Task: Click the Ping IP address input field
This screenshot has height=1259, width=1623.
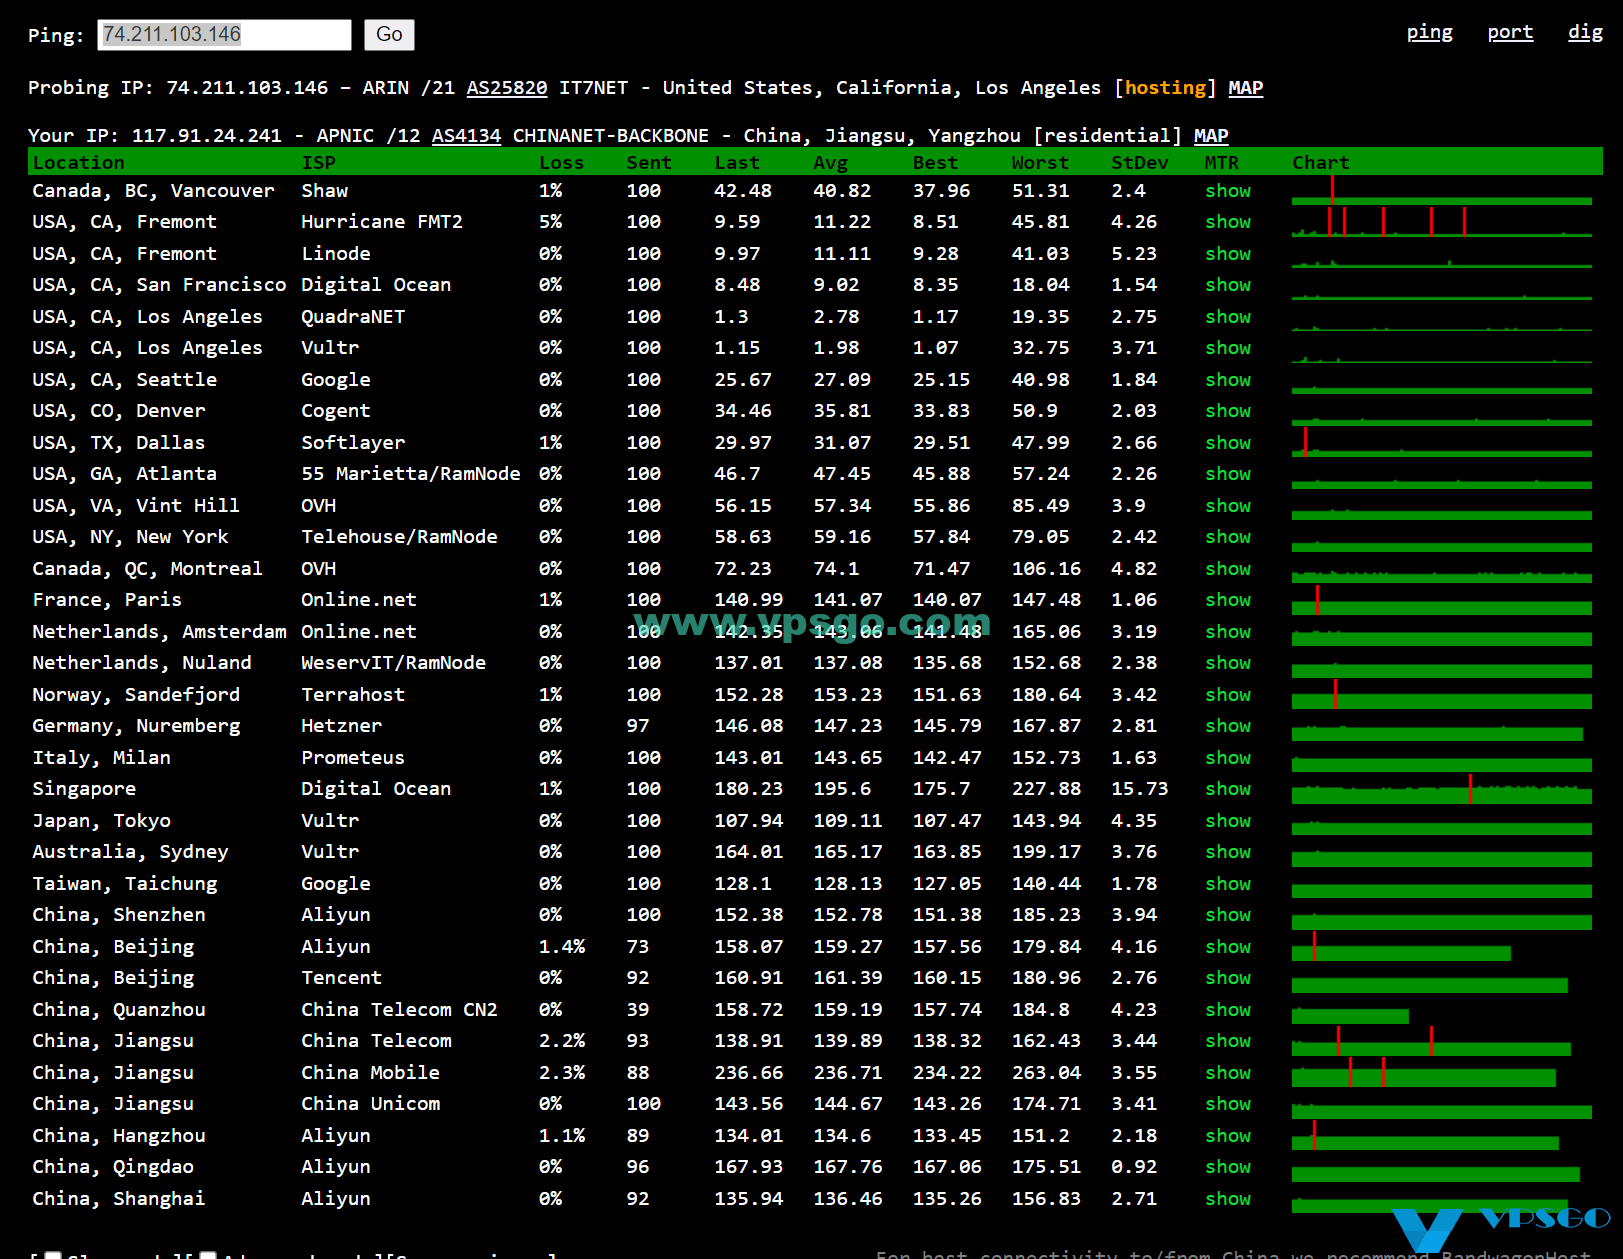Action: point(224,35)
